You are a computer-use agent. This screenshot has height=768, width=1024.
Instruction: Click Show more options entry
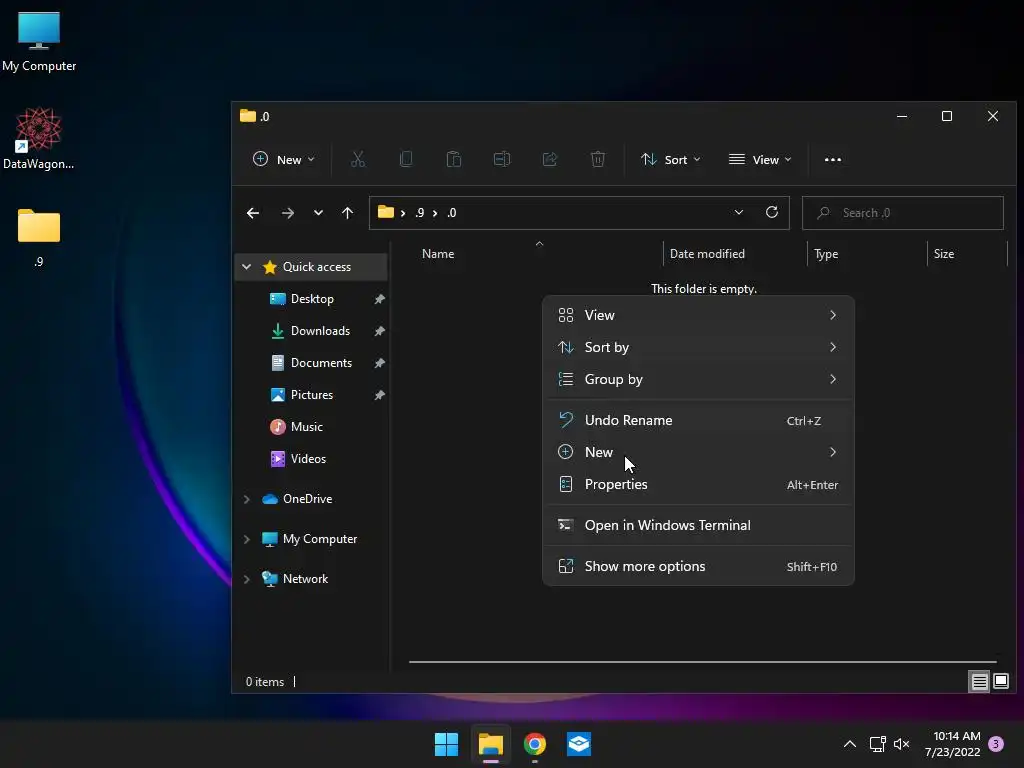click(698, 566)
